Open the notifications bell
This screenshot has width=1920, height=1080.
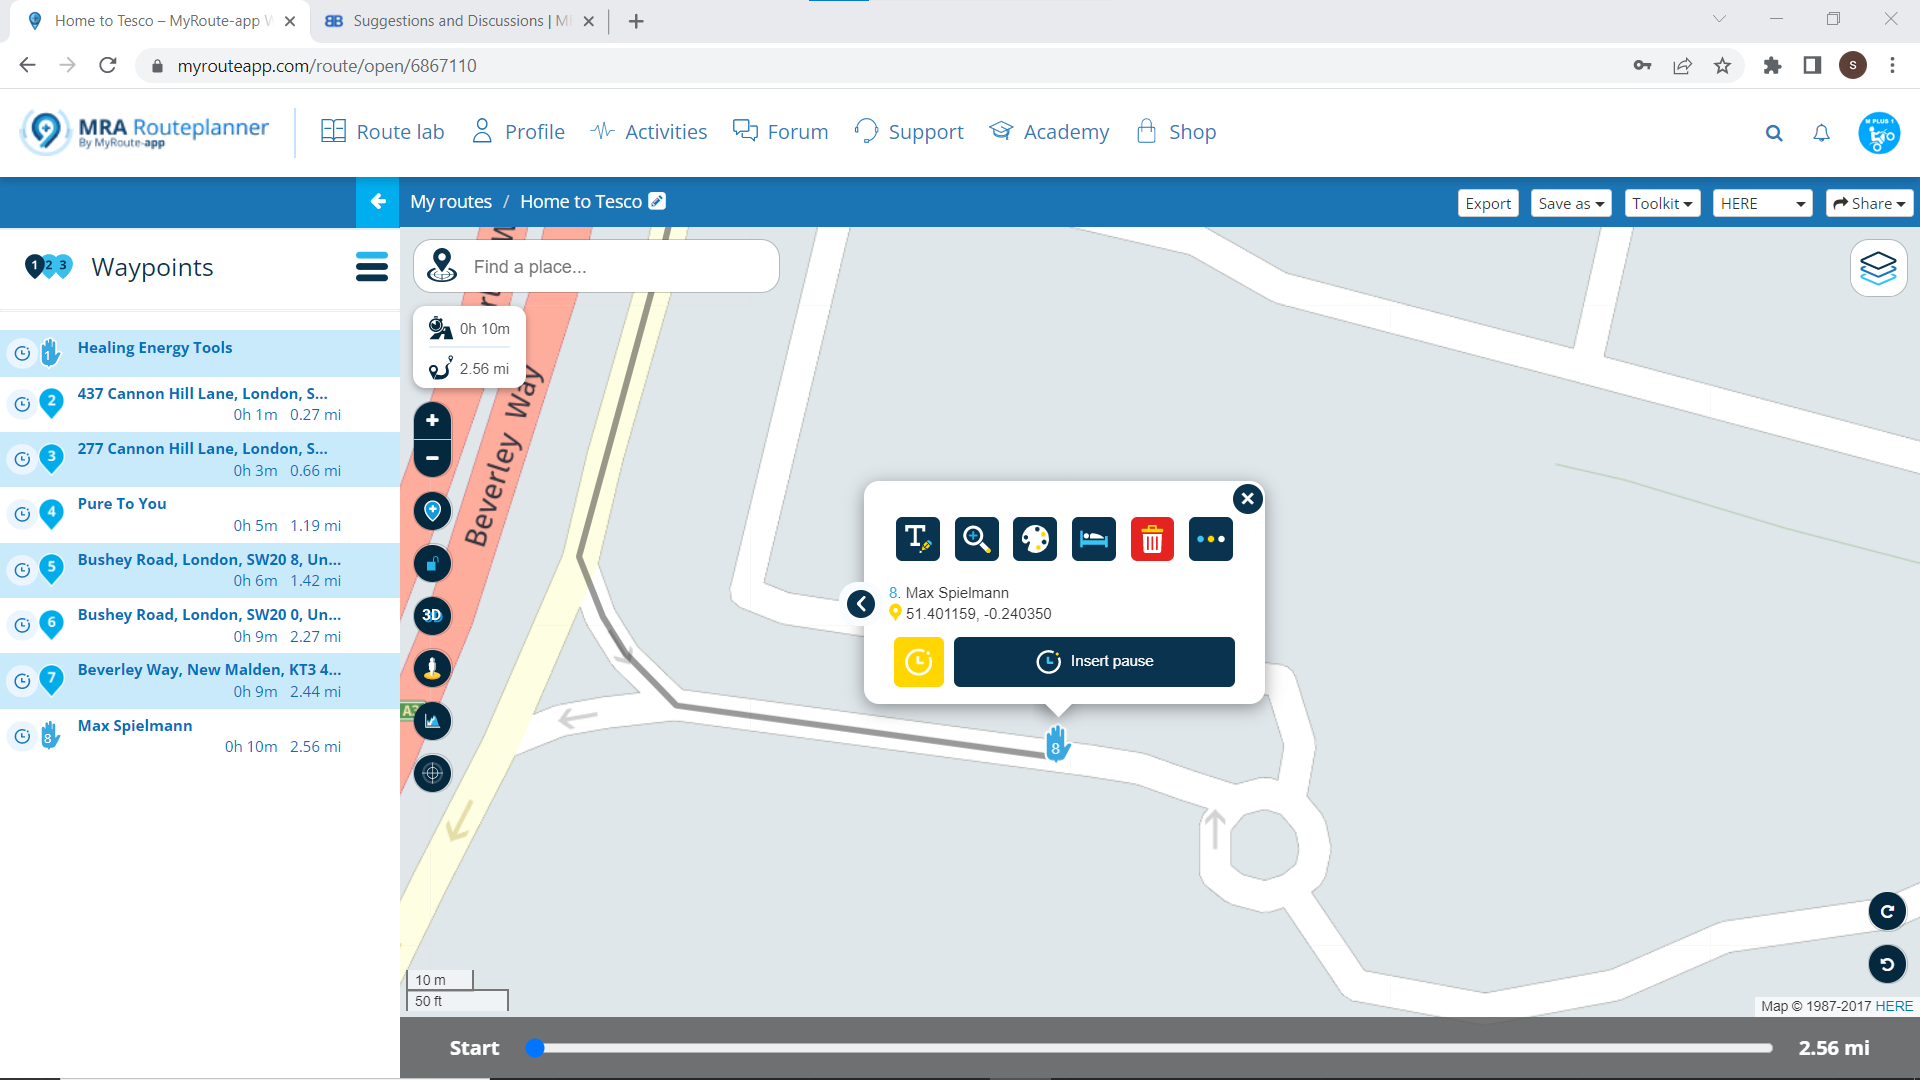pos(1822,133)
